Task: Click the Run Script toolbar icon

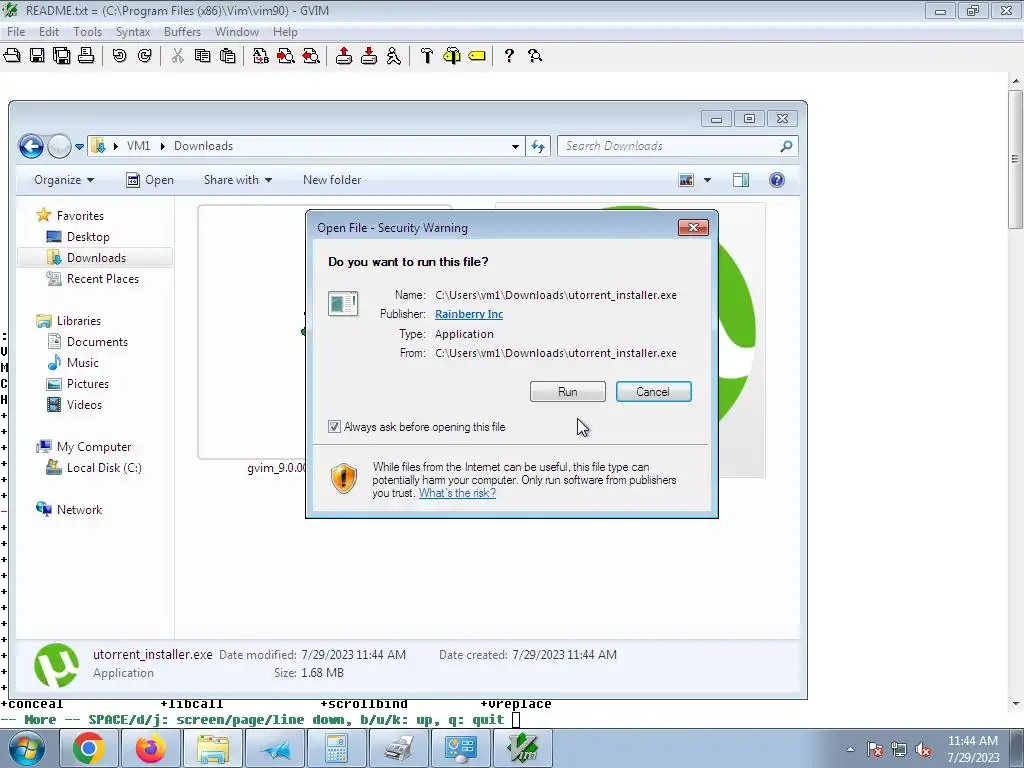Action: point(394,56)
